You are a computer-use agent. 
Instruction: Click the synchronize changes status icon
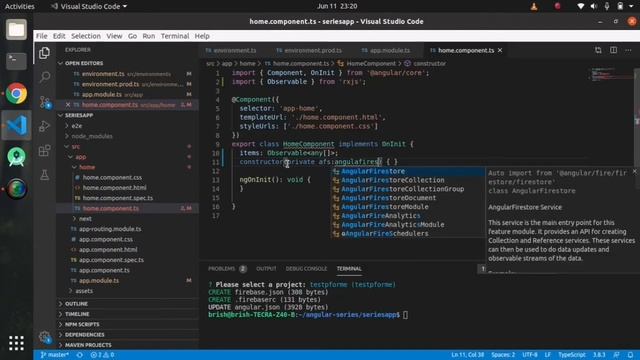80,355
